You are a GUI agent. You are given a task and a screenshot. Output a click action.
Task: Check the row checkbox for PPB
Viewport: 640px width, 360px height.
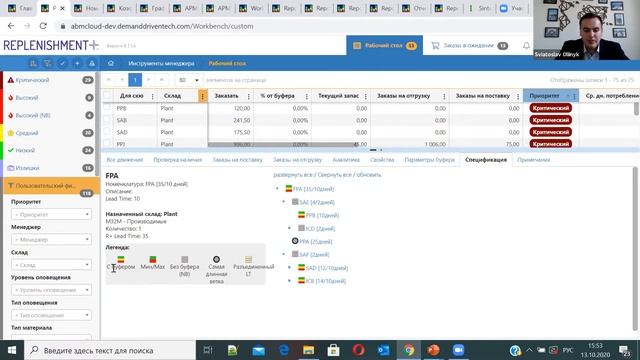pos(107,108)
